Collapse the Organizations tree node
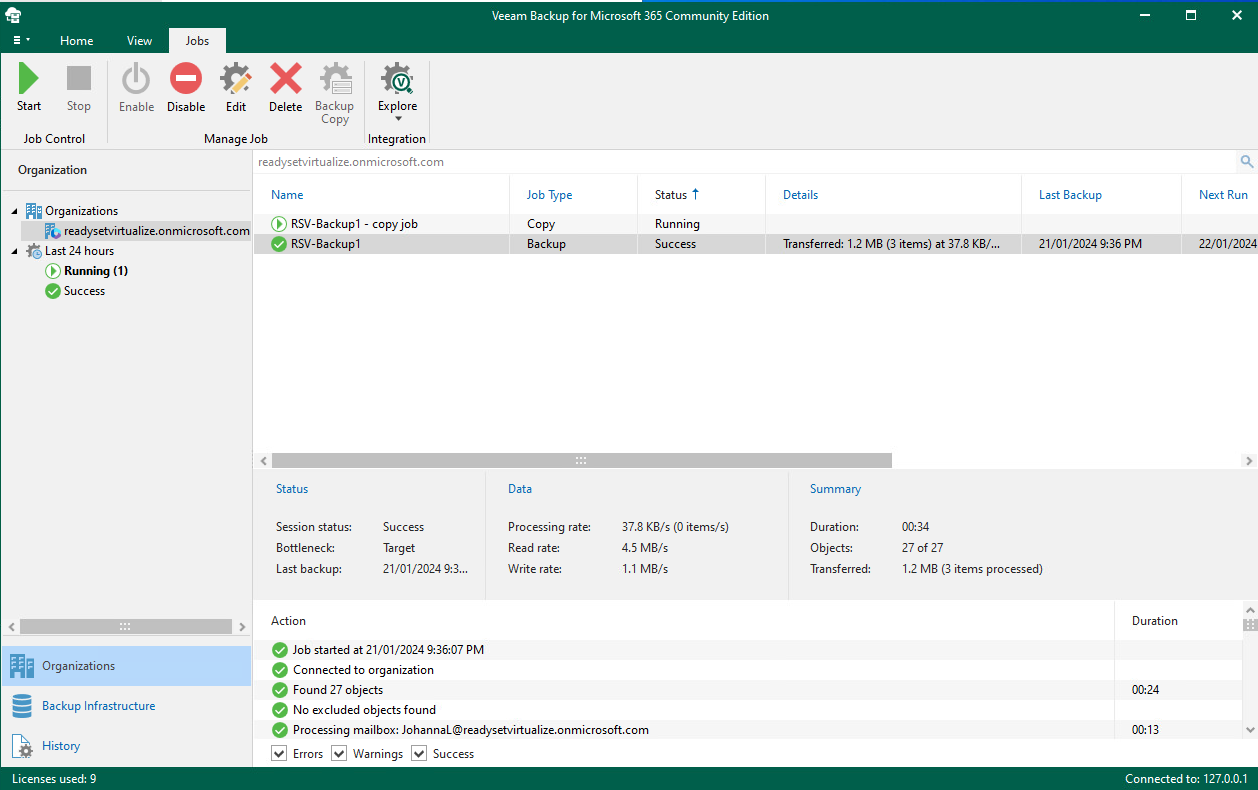The image size is (1258, 790). click(x=15, y=211)
